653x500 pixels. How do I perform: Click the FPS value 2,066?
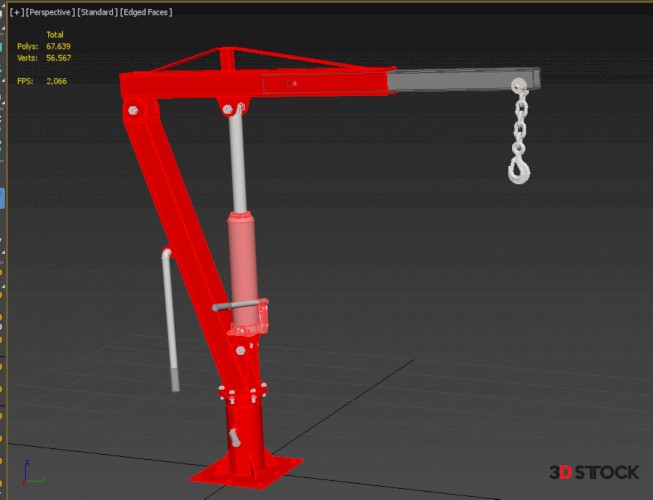[56, 81]
